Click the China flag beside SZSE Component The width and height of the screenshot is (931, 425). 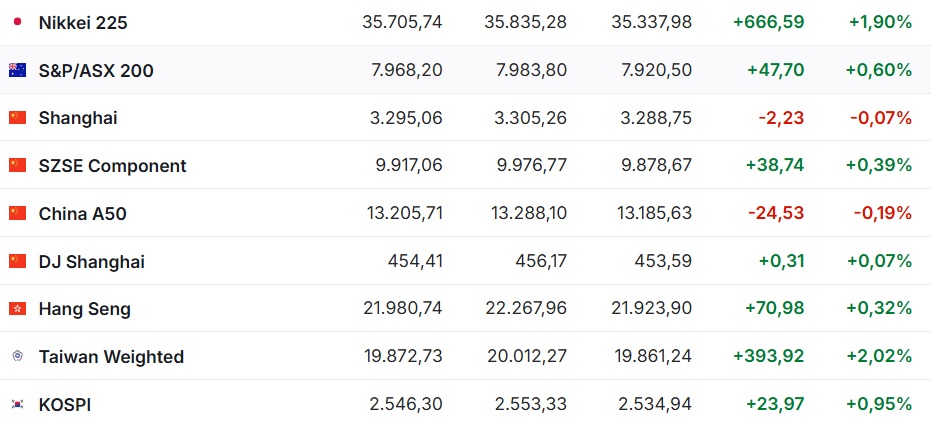(17, 165)
